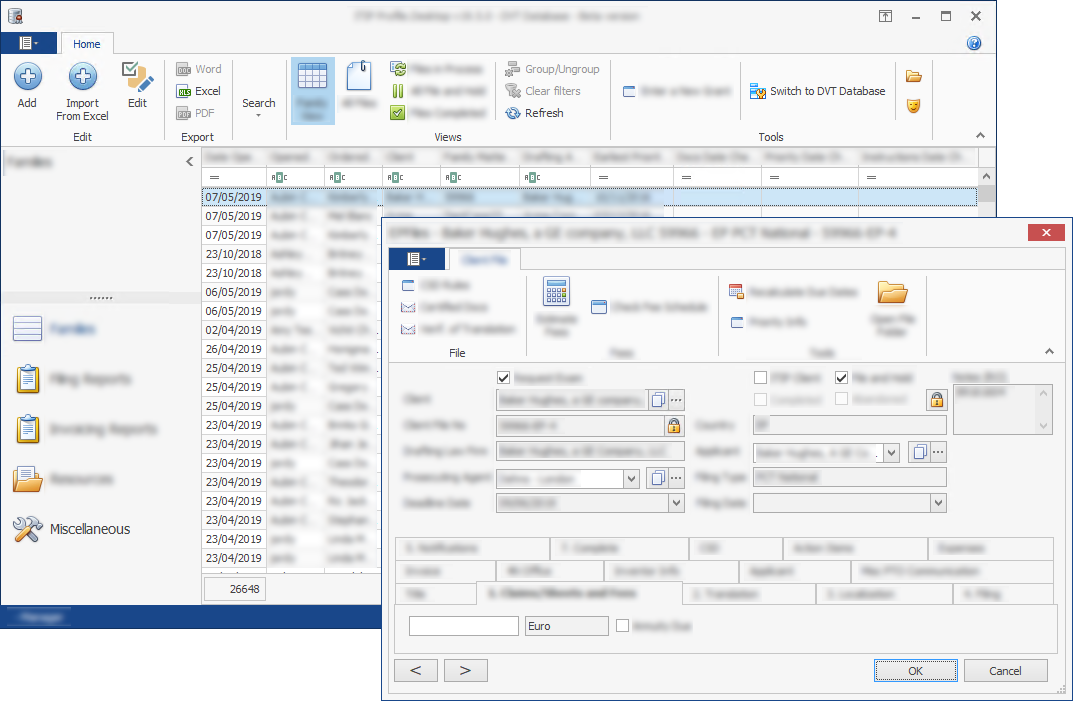Image resolution: width=1073 pixels, height=701 pixels.
Task: Collapse the dialog ribbon
Action: (x=1049, y=351)
